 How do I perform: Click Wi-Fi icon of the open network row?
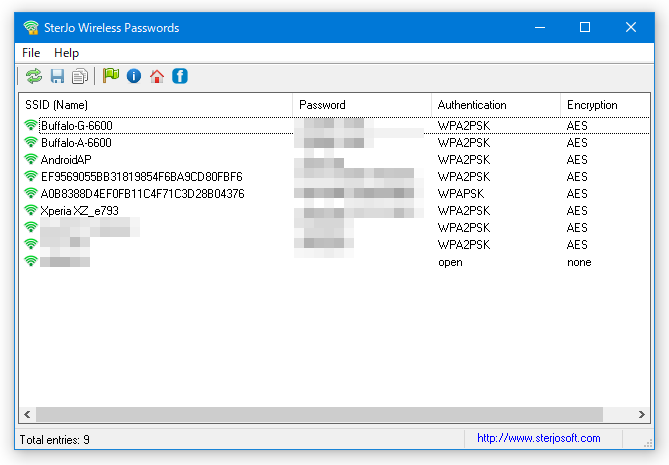click(x=31, y=261)
